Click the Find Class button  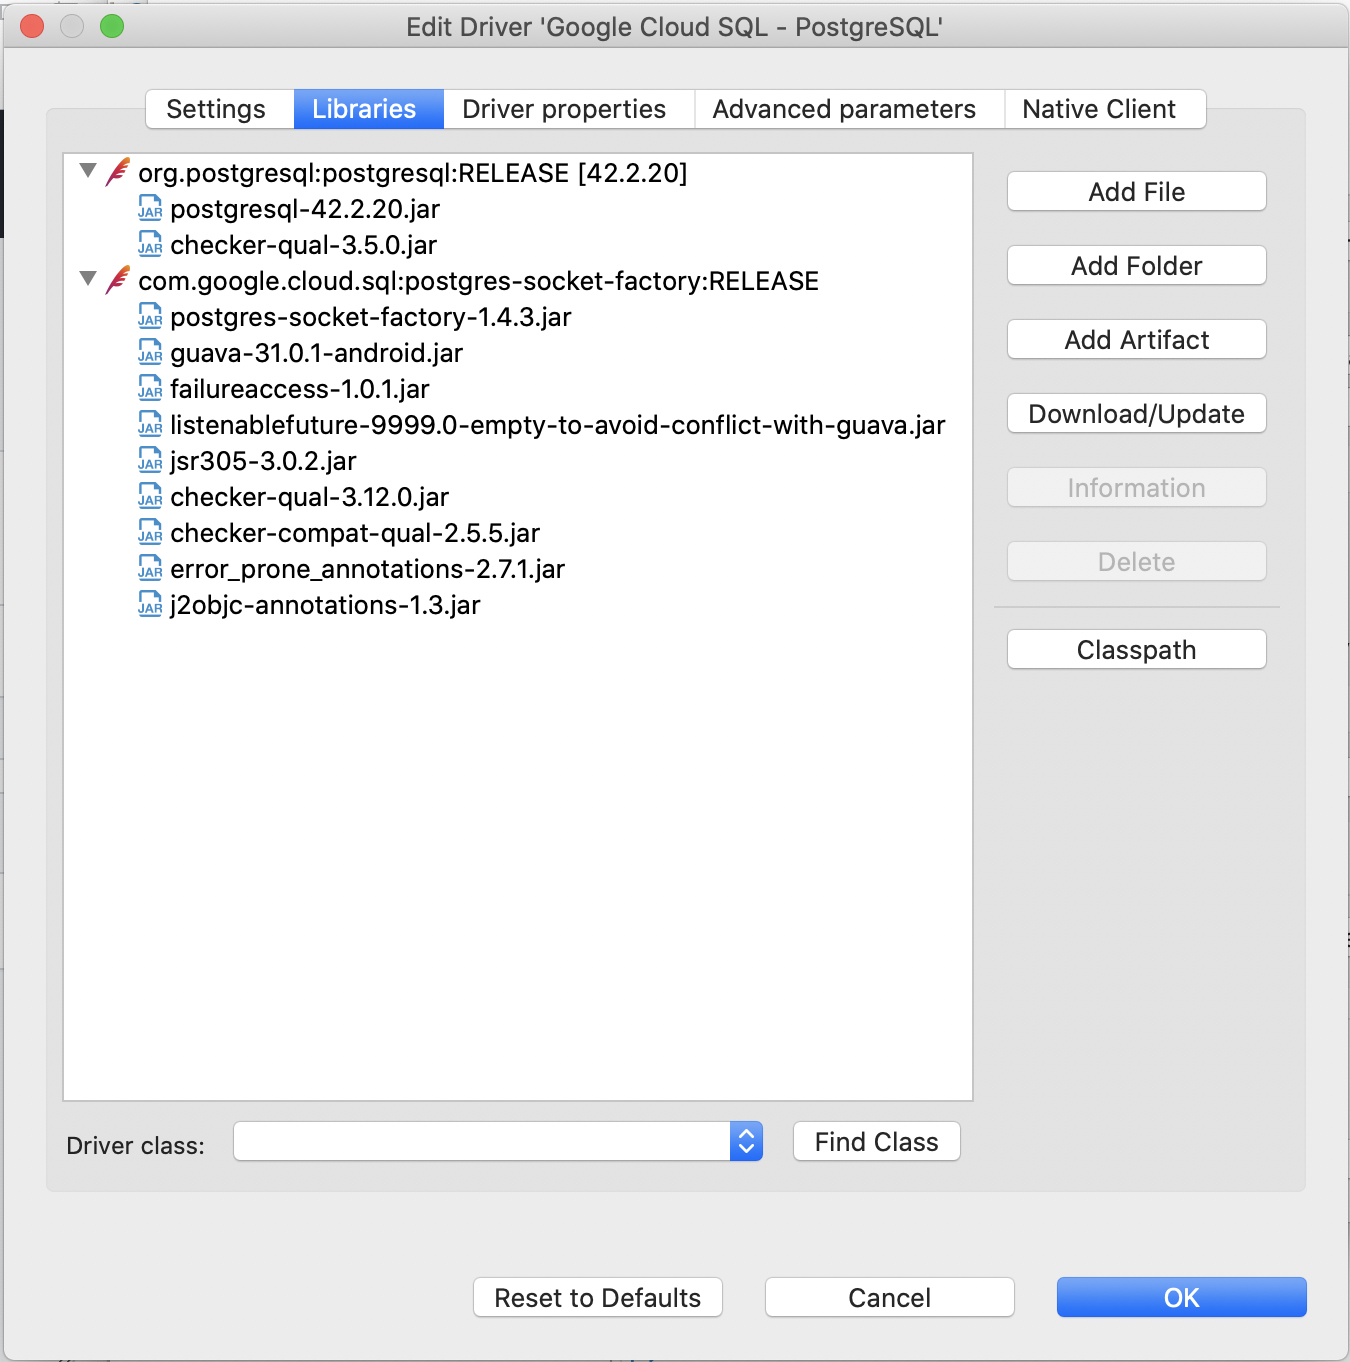click(x=877, y=1142)
